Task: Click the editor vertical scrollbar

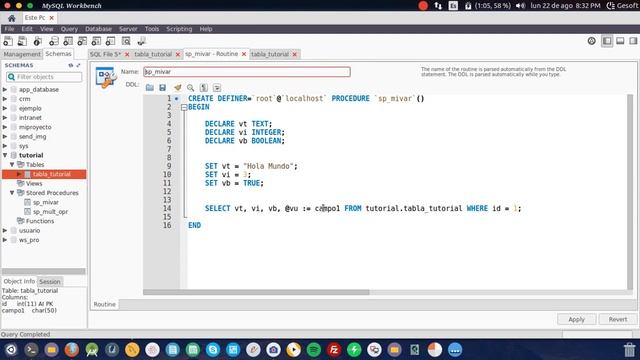Action: click(630, 192)
